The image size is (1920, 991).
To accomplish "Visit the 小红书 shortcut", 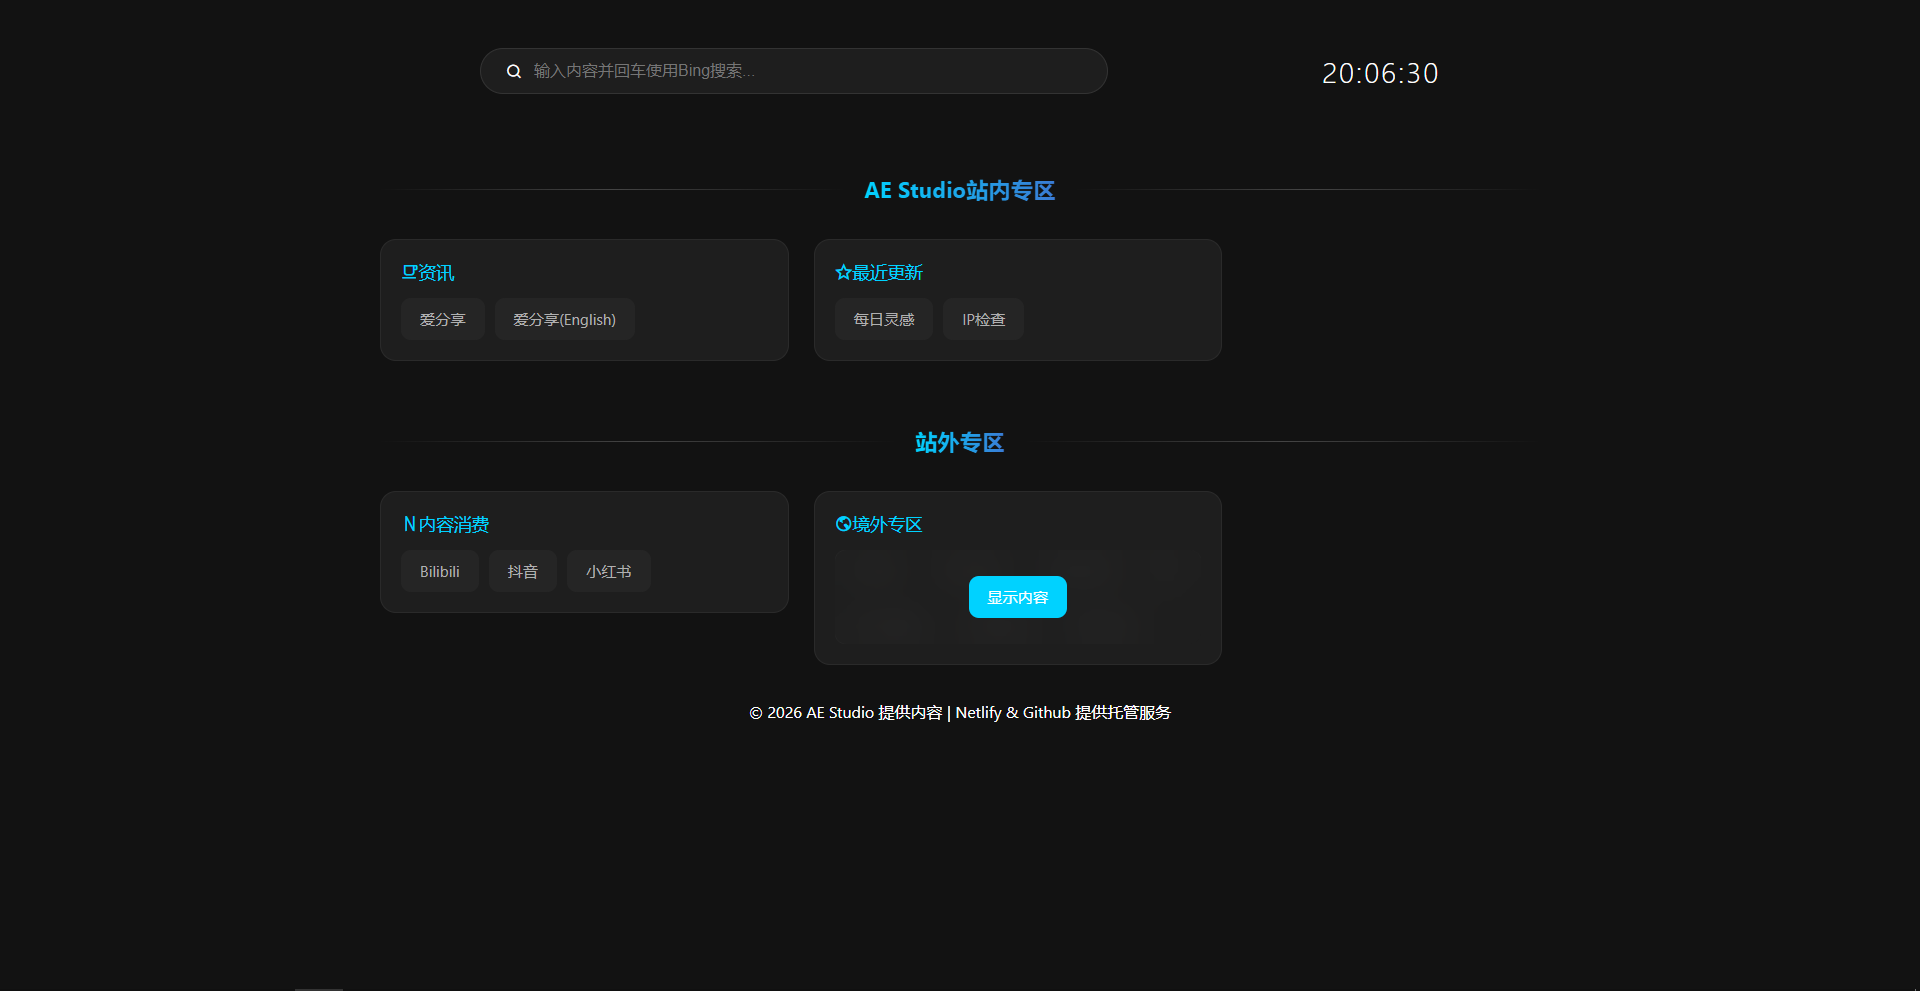I will point(608,572).
